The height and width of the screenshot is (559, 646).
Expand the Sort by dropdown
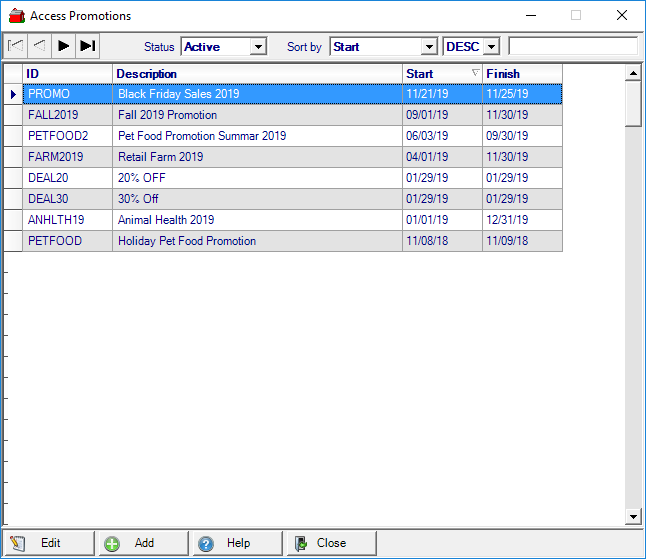(x=429, y=47)
